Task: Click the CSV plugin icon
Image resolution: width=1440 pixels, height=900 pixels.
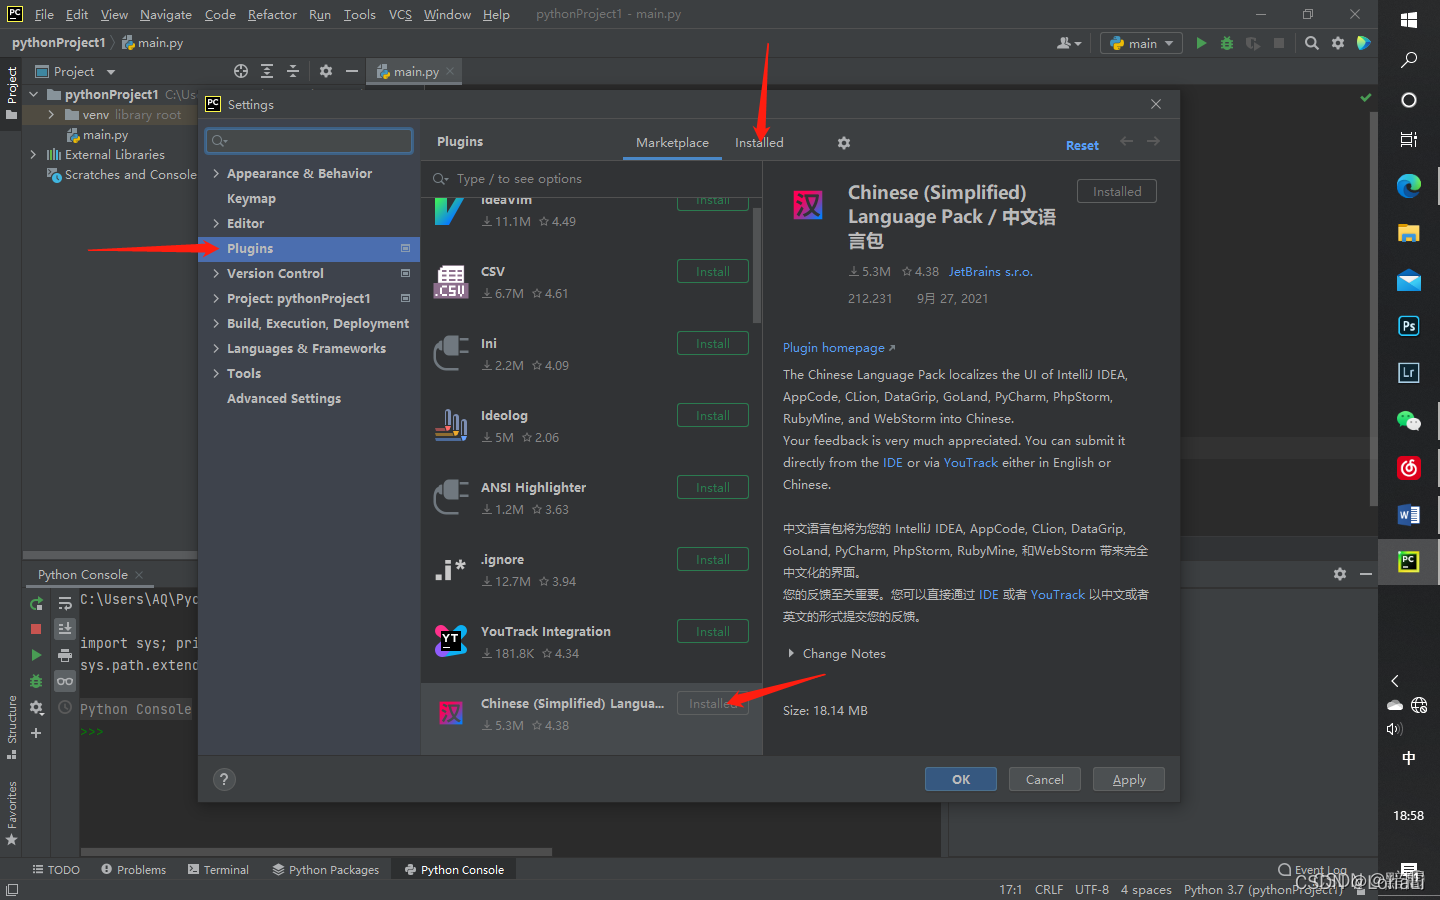Action: click(x=451, y=282)
